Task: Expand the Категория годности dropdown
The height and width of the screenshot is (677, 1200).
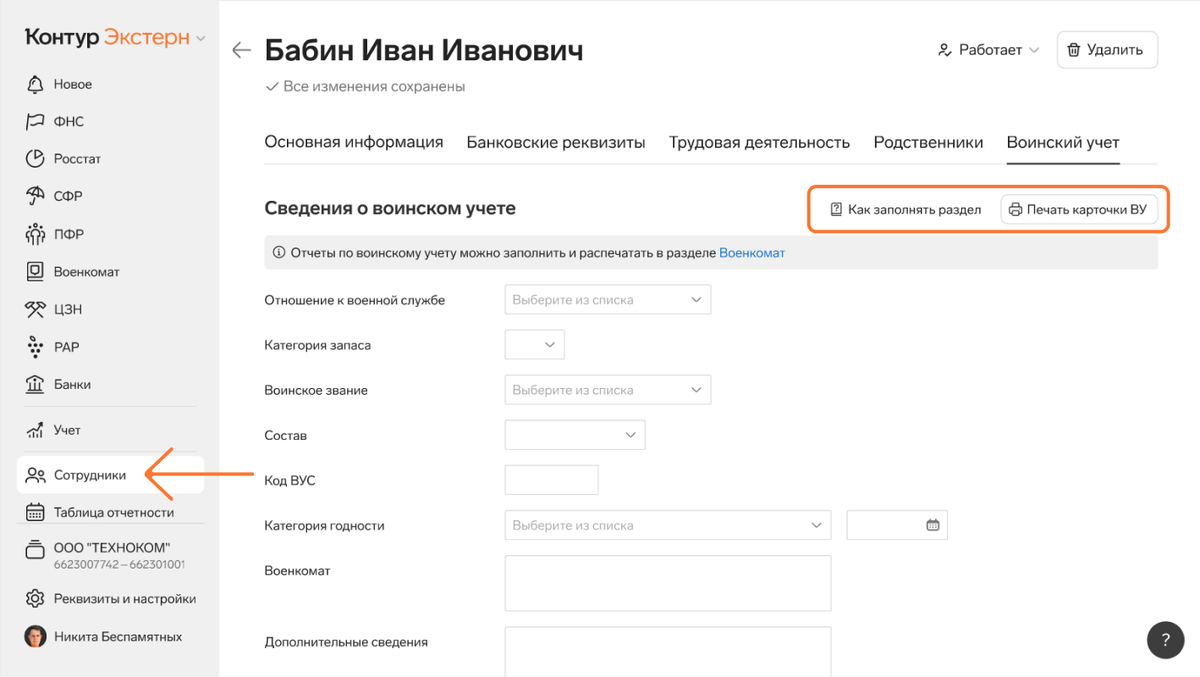Action: pyautogui.click(x=668, y=525)
